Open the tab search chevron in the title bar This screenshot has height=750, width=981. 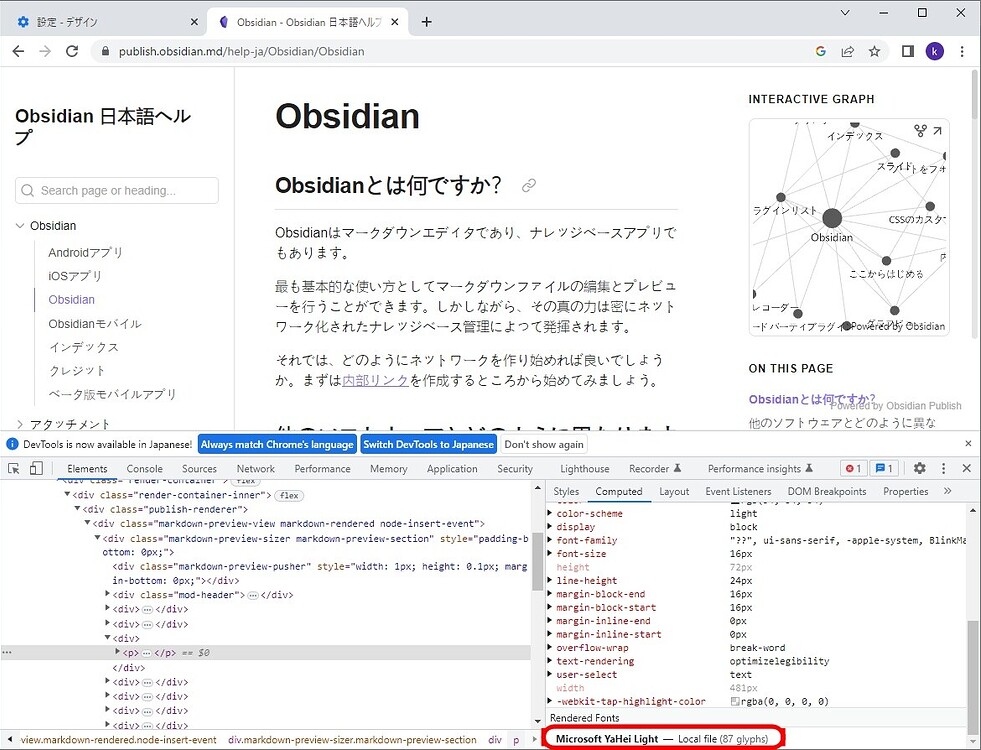point(845,13)
